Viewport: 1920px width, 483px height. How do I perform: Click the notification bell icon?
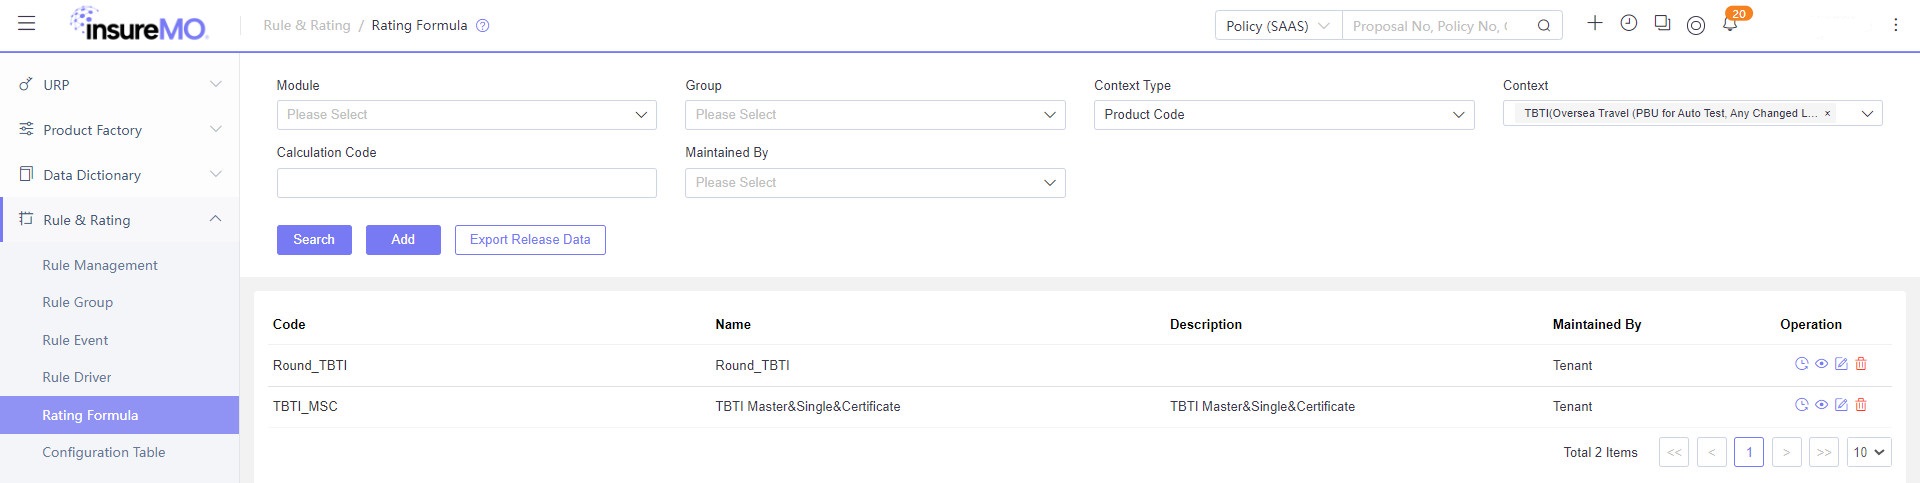pyautogui.click(x=1730, y=24)
